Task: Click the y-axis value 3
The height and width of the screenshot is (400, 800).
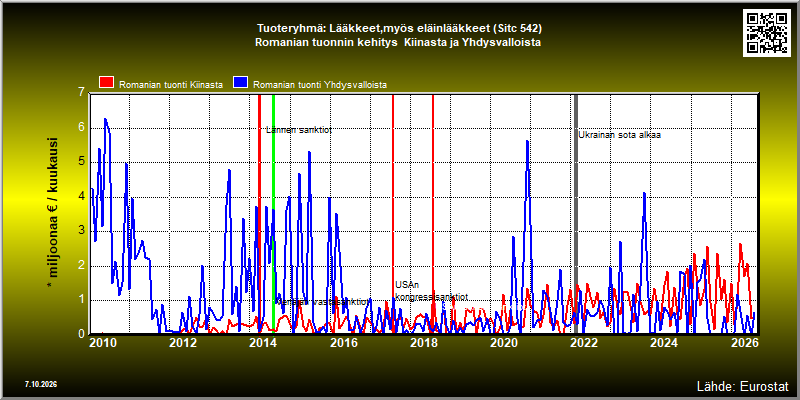Action: pyautogui.click(x=81, y=231)
